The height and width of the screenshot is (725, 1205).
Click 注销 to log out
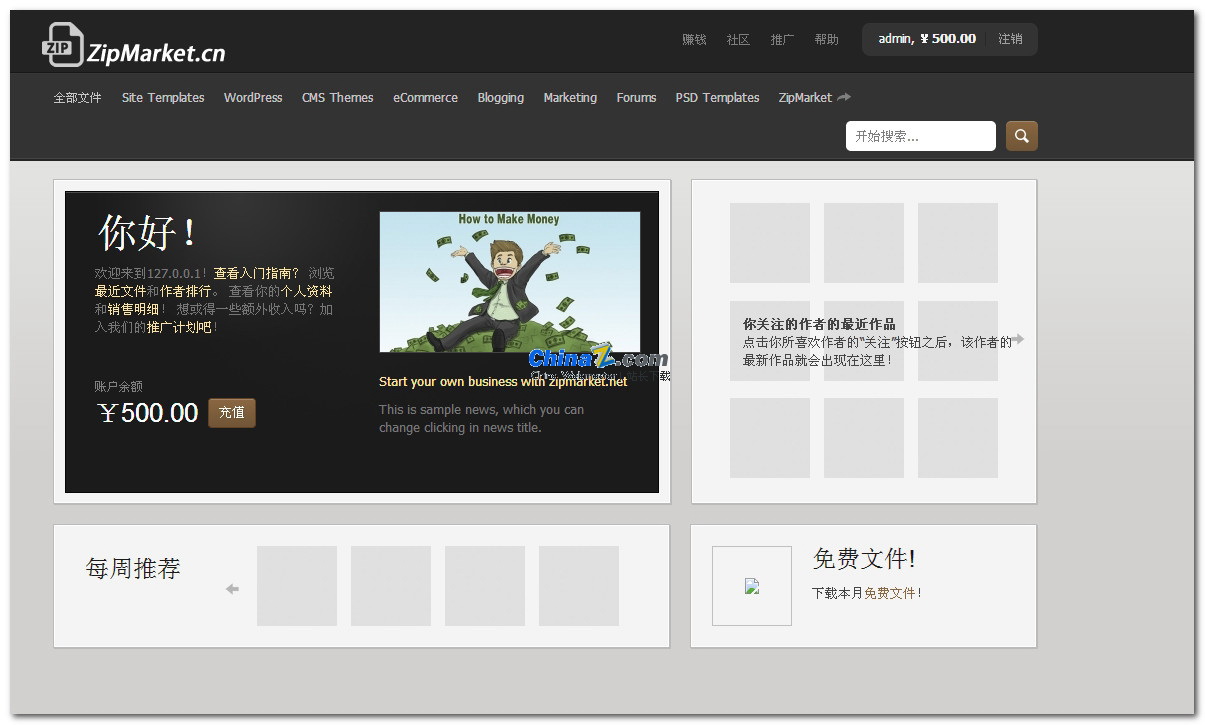1012,38
